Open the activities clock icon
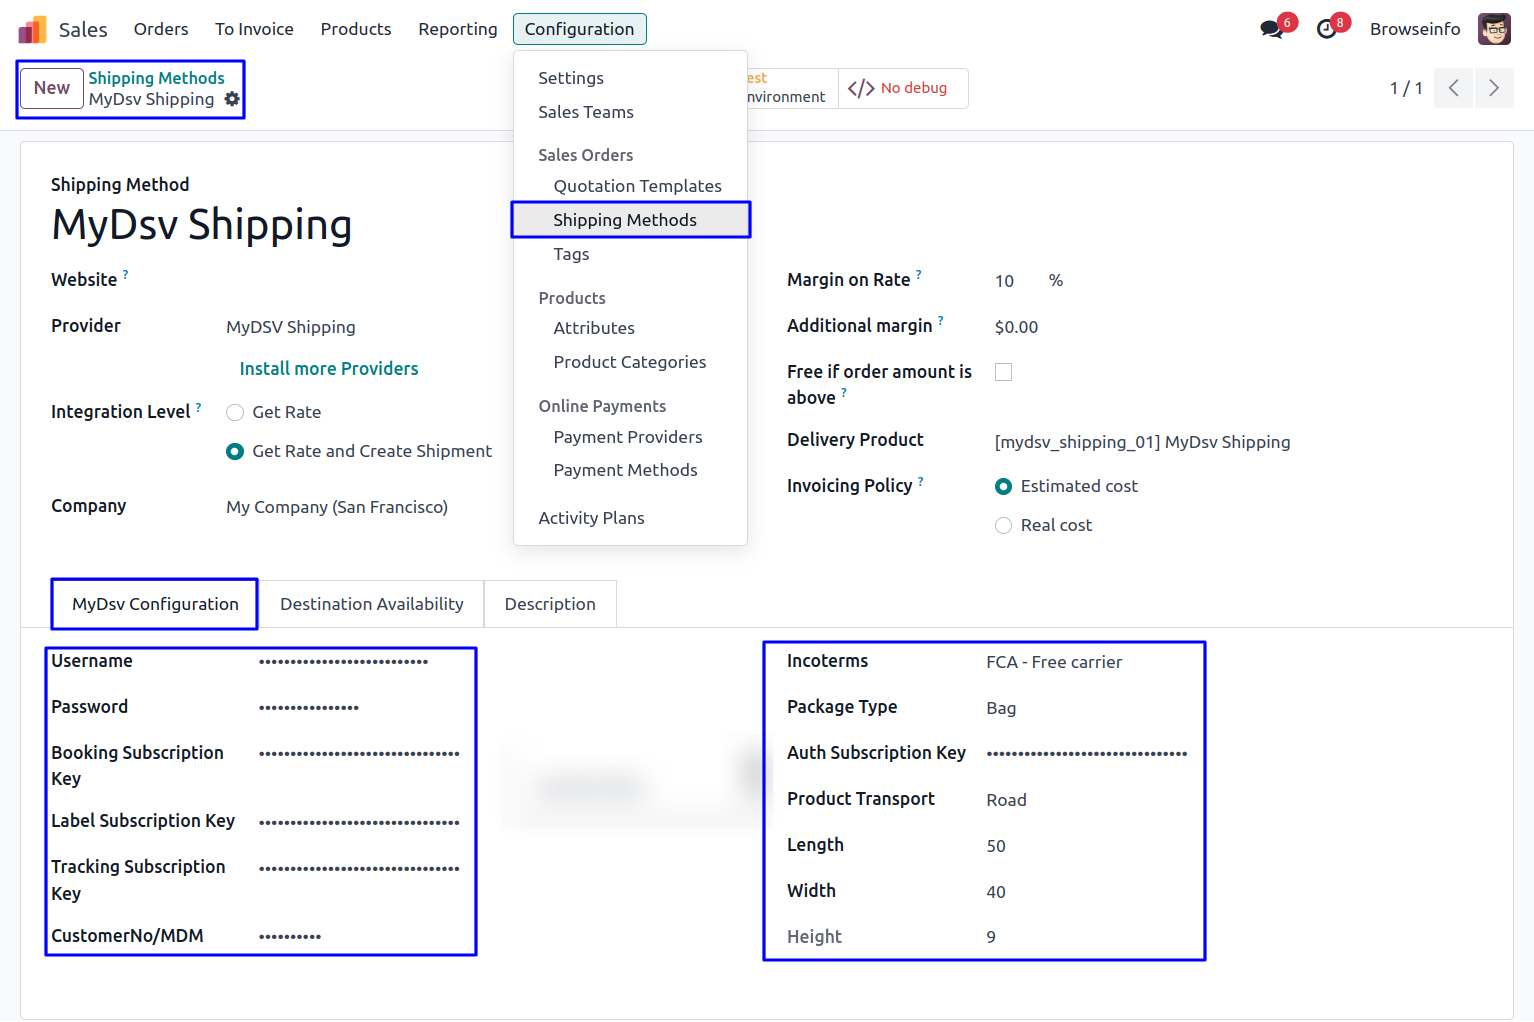 point(1327,29)
